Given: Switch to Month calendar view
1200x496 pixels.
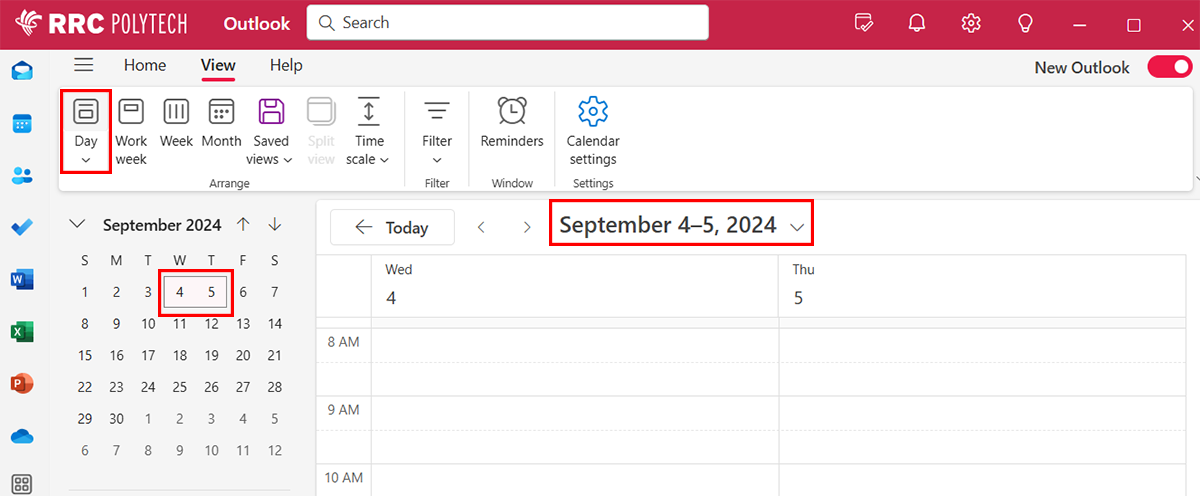Looking at the screenshot, I should pyautogui.click(x=221, y=124).
